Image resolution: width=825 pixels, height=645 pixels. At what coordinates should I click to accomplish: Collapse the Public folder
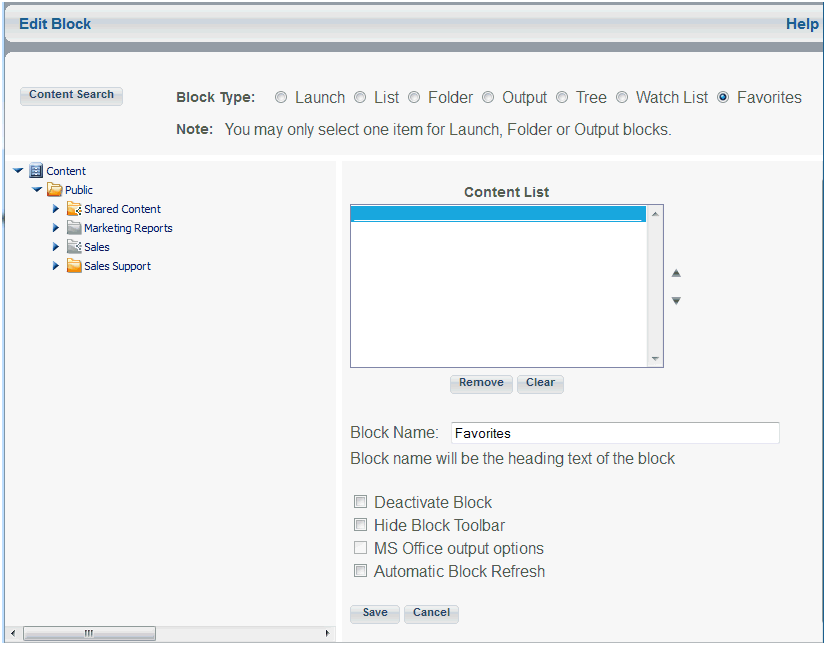tap(37, 189)
